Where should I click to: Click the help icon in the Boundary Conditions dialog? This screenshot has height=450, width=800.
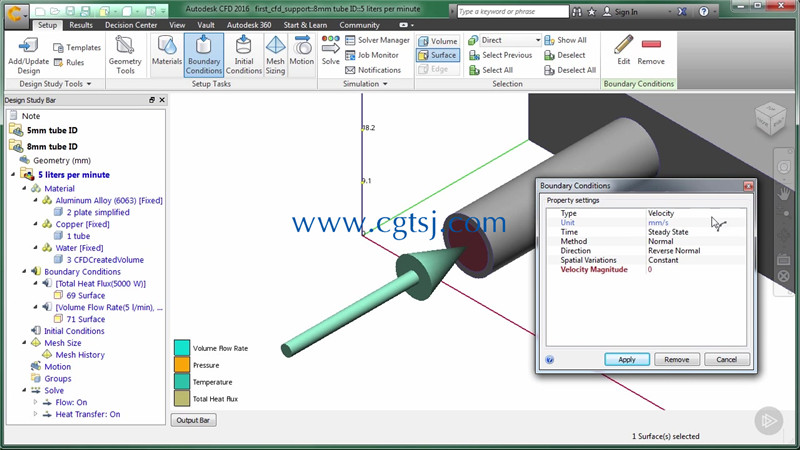(549, 360)
